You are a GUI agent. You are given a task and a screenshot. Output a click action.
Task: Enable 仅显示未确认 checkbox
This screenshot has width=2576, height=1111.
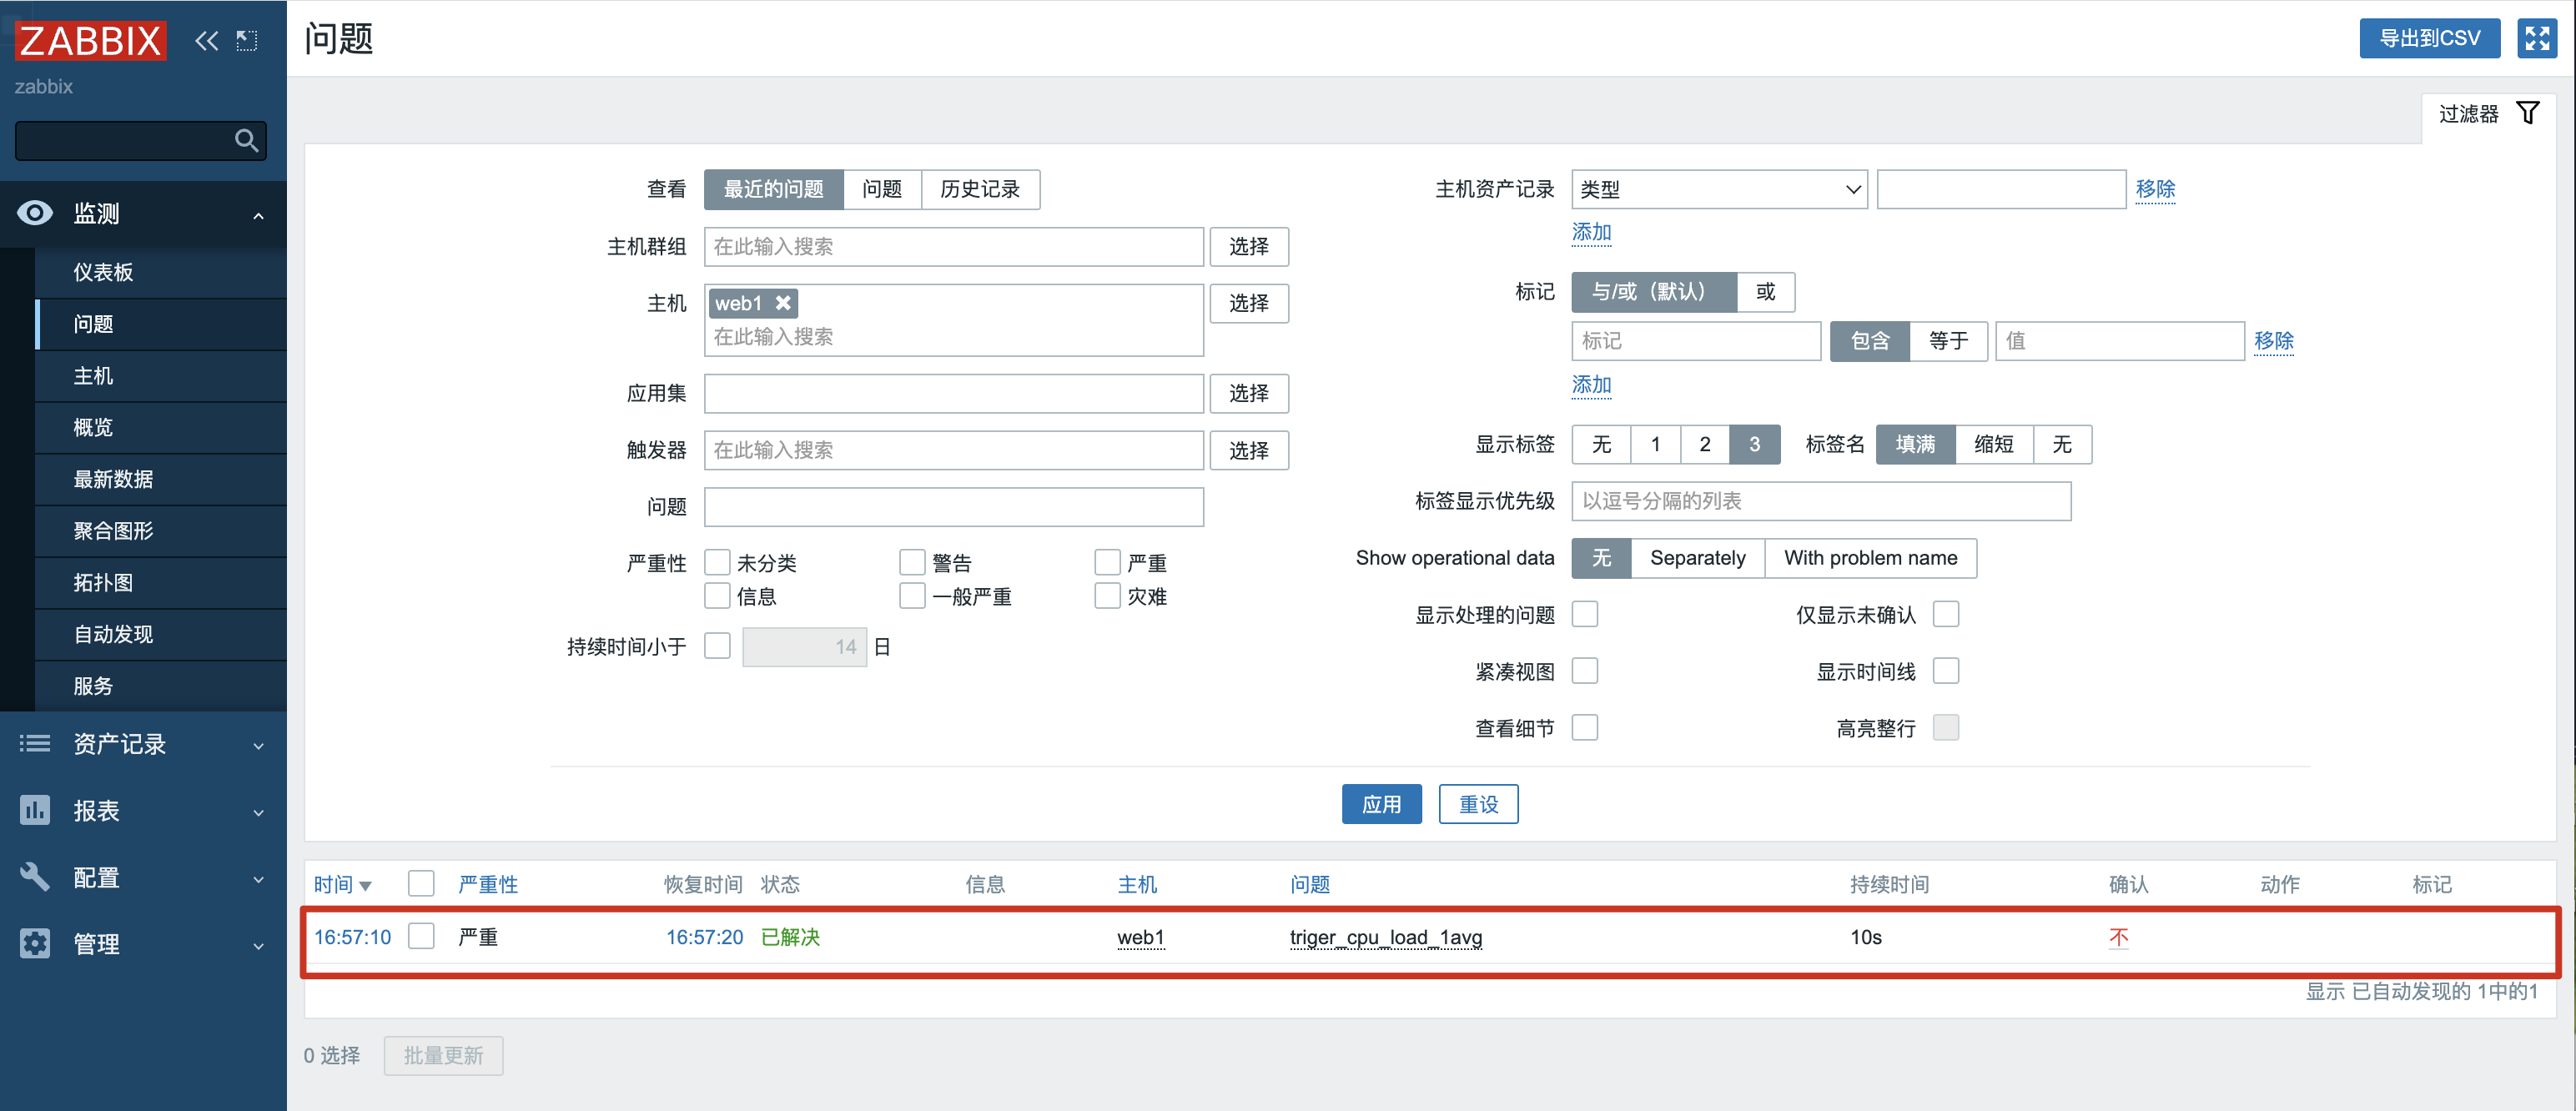pyautogui.click(x=1946, y=614)
